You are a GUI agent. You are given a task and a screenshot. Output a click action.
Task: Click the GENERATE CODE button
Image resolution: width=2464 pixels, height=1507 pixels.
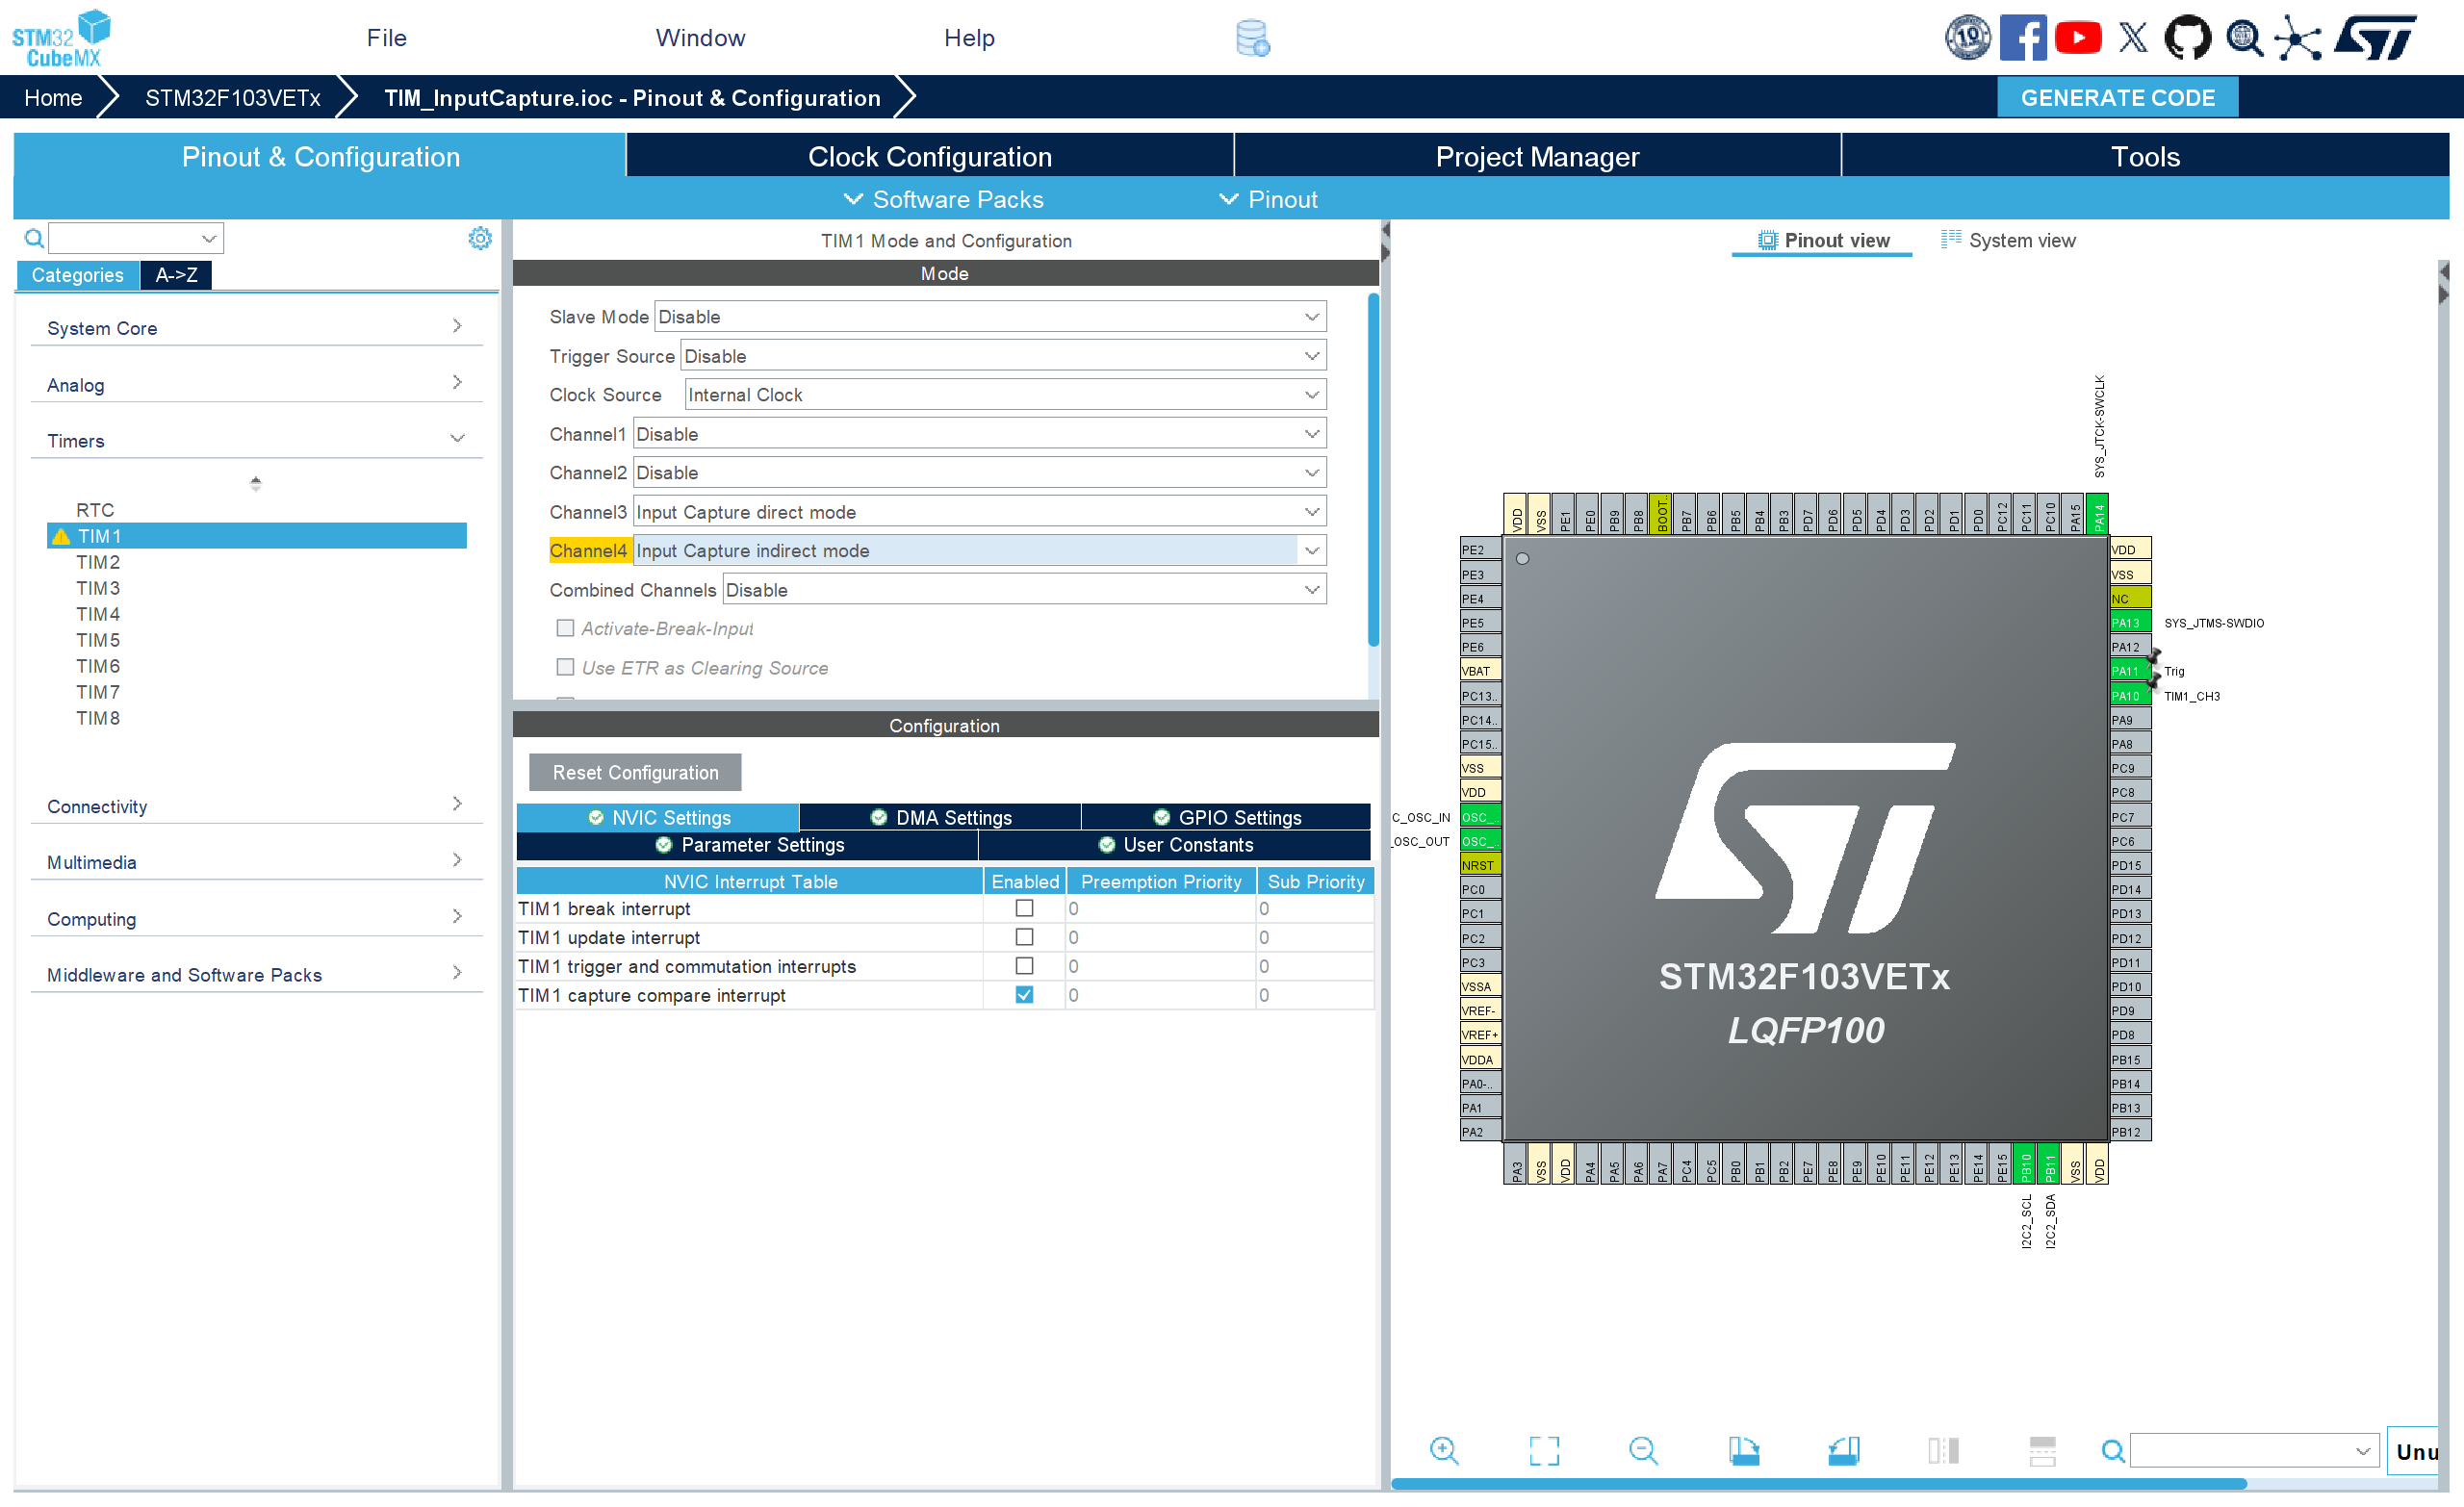click(x=2116, y=98)
